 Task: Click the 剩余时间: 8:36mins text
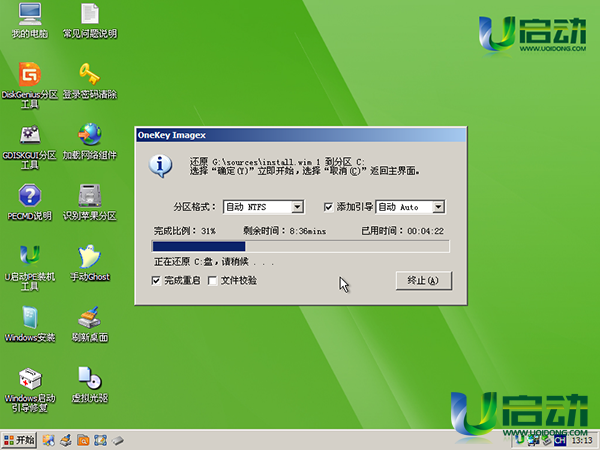[x=285, y=231]
